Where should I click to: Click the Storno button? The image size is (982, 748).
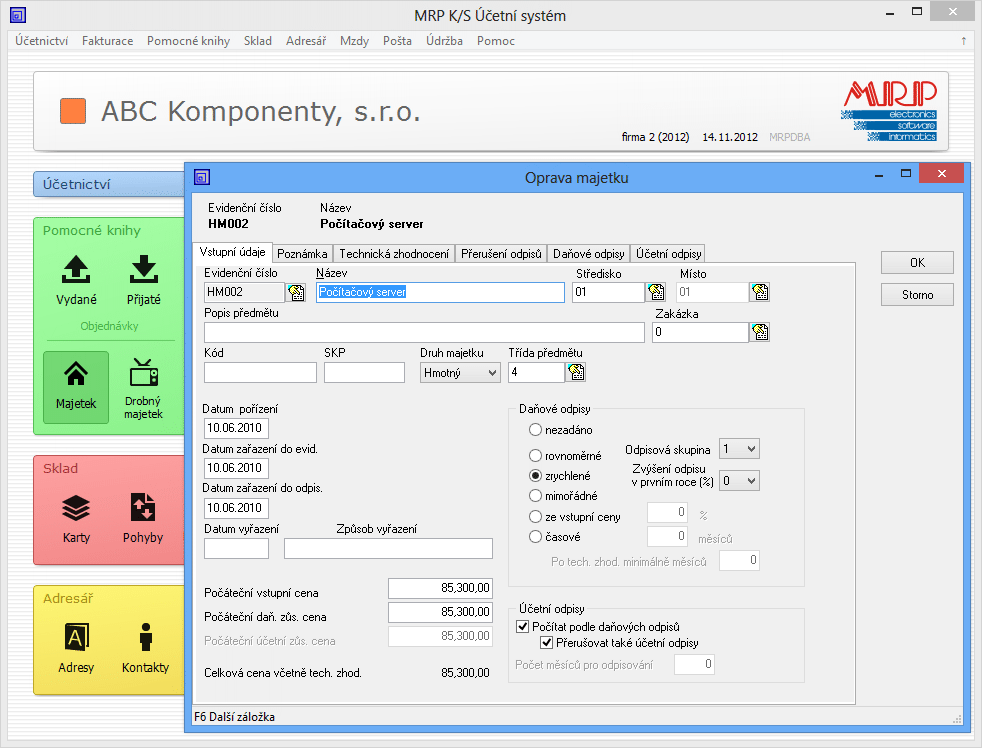click(x=917, y=294)
